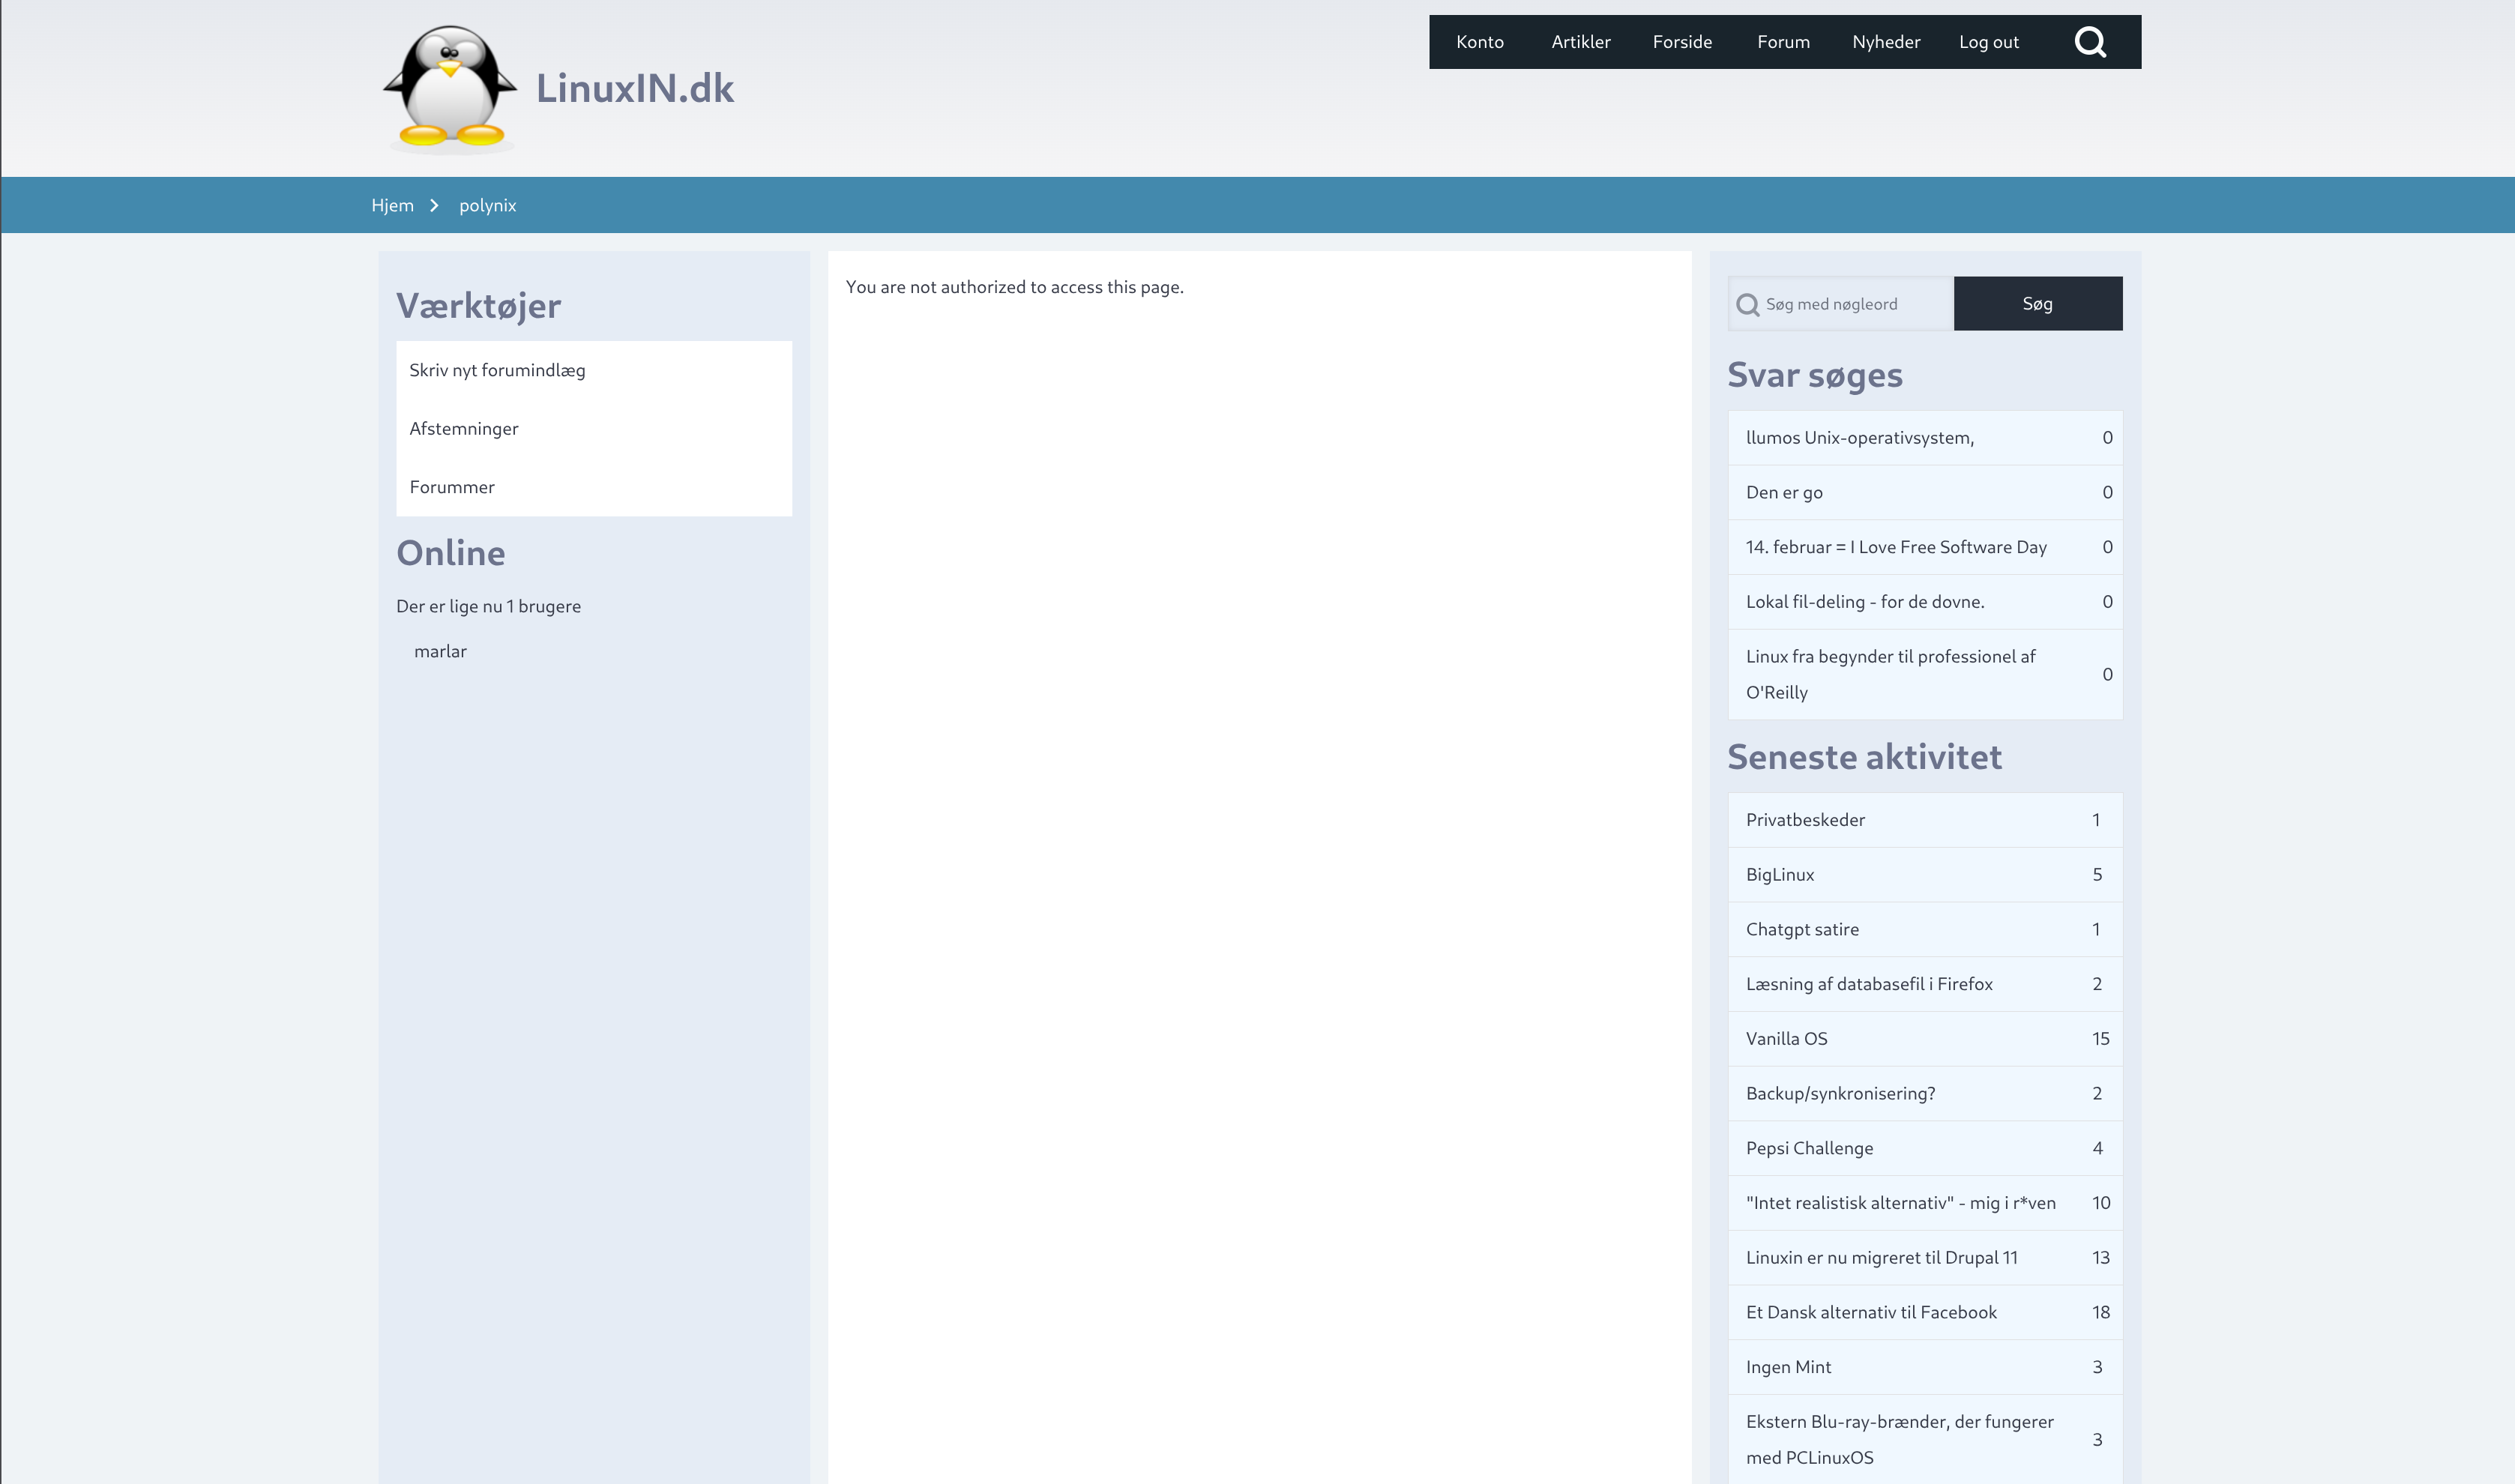Screen dimensions: 2515x1484
Task: Open Skriv nyt forumindlæg
Action: (x=497, y=370)
